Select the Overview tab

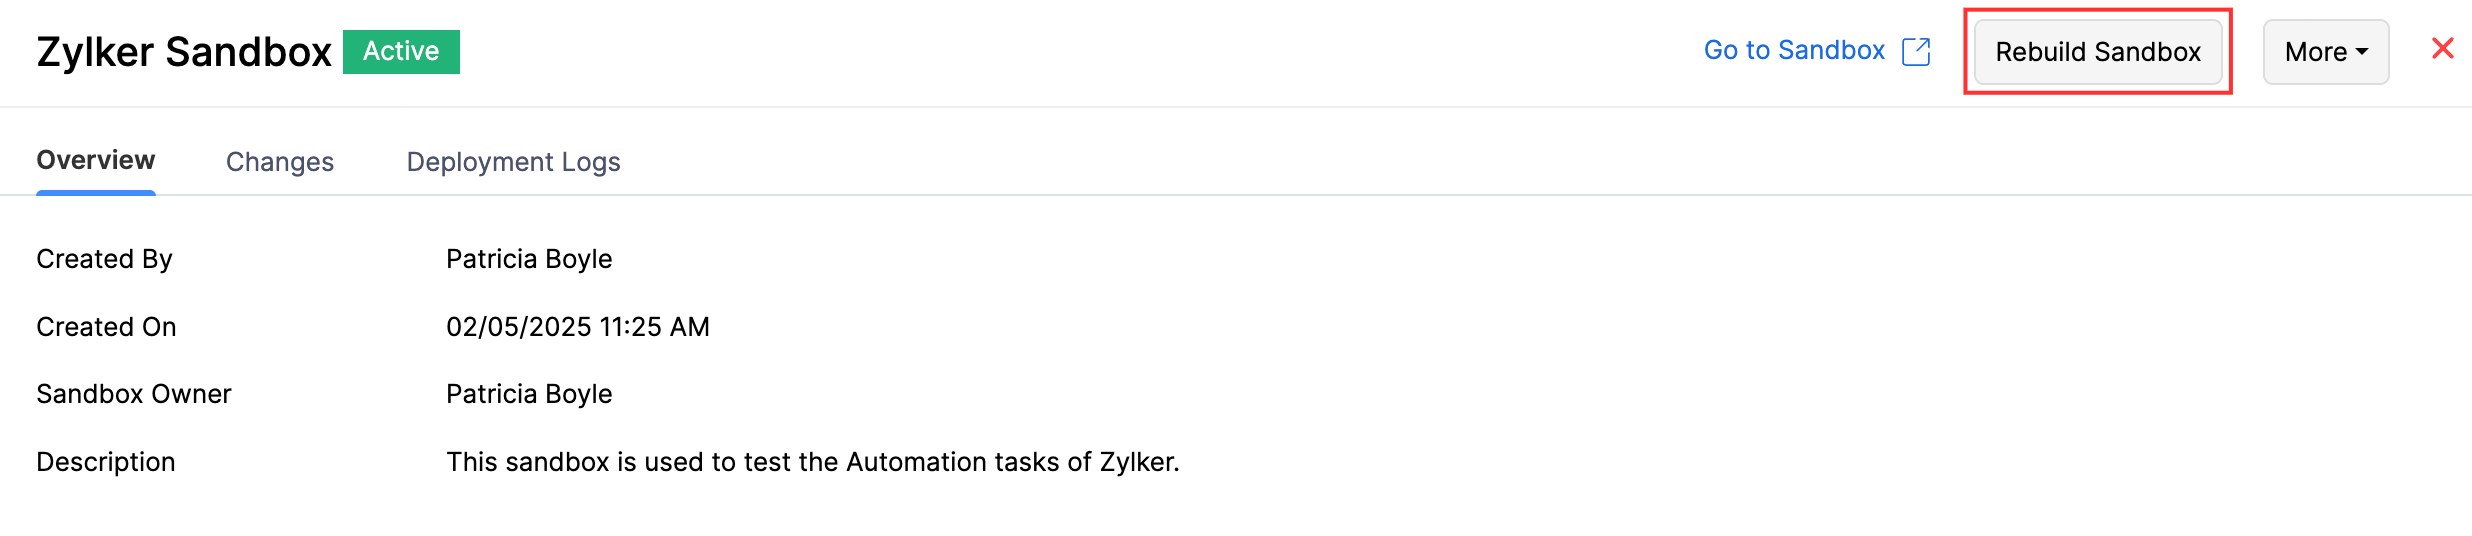(96, 161)
